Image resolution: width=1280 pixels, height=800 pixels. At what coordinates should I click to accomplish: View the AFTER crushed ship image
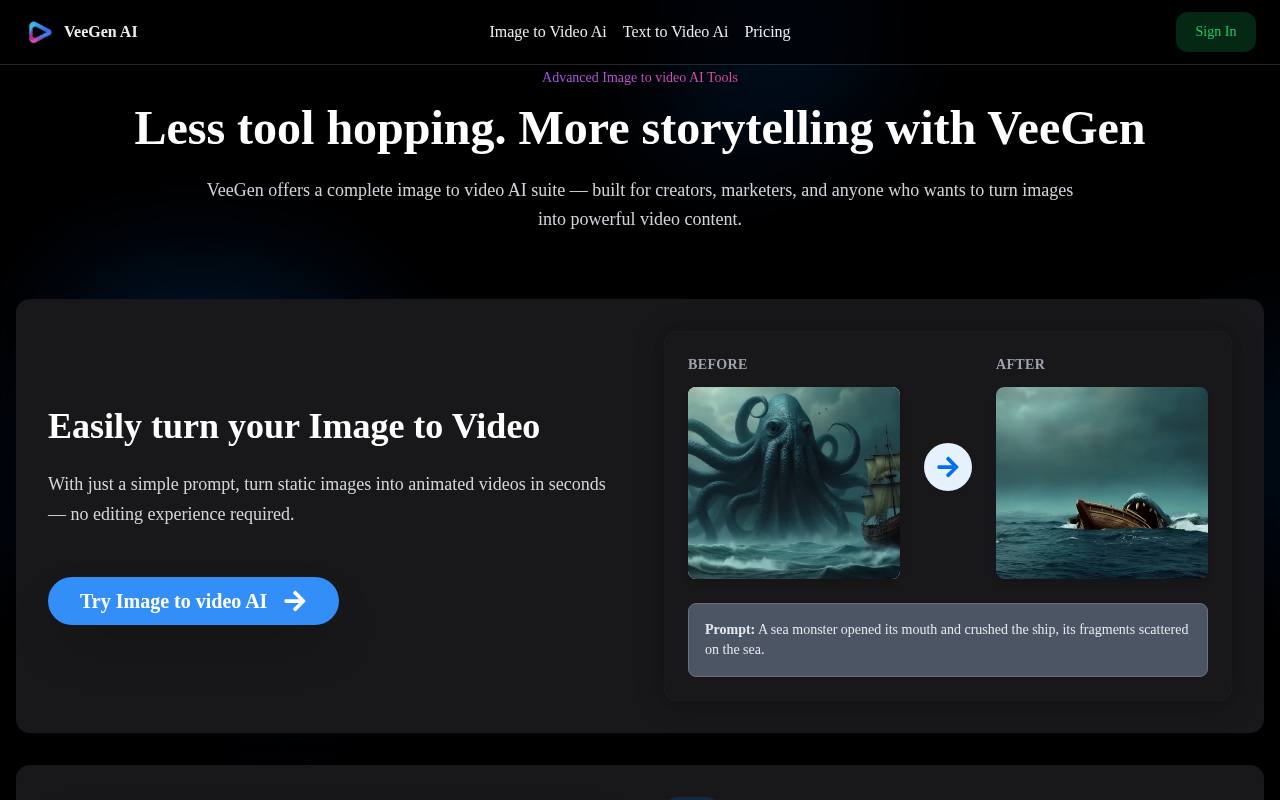(x=1102, y=483)
